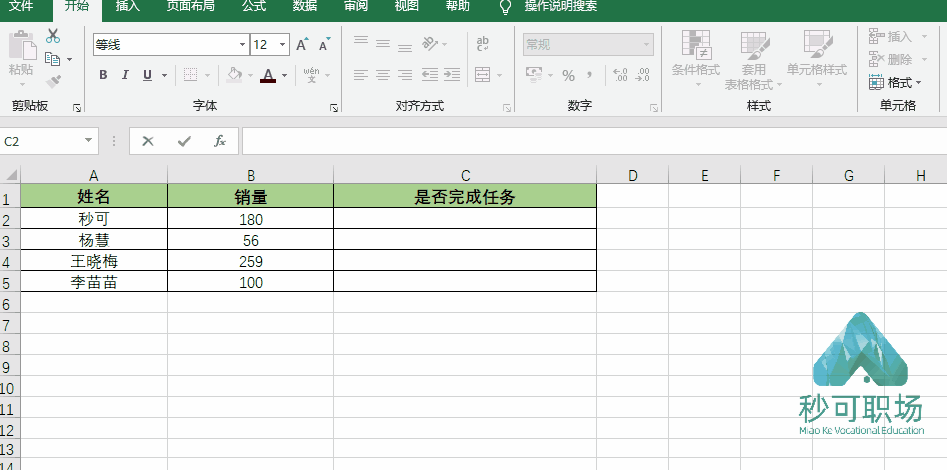Apply percent style
The width and height of the screenshot is (947, 470).
click(x=568, y=76)
